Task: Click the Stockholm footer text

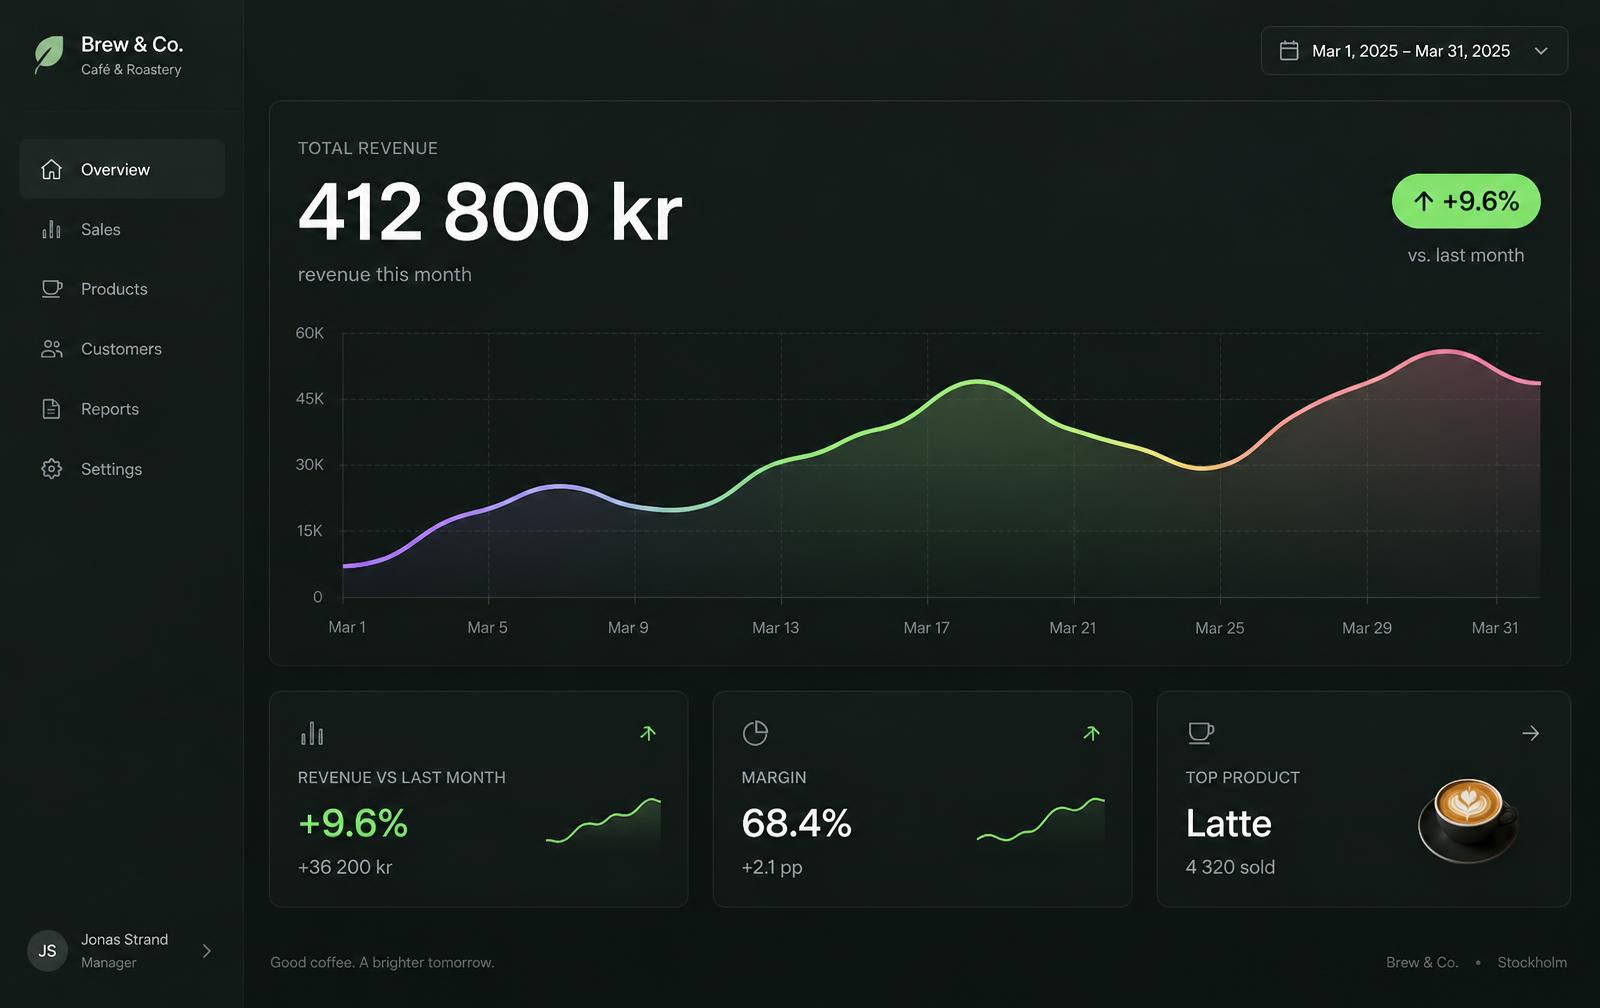Action: (x=1532, y=962)
